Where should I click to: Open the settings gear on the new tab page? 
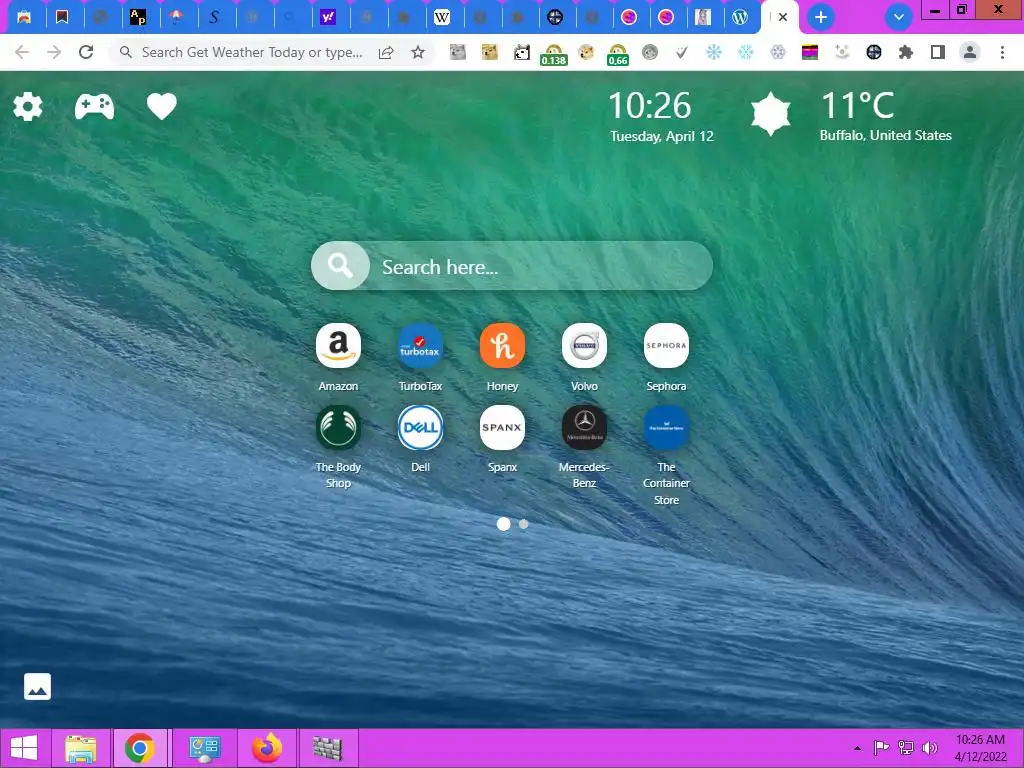pyautogui.click(x=27, y=106)
